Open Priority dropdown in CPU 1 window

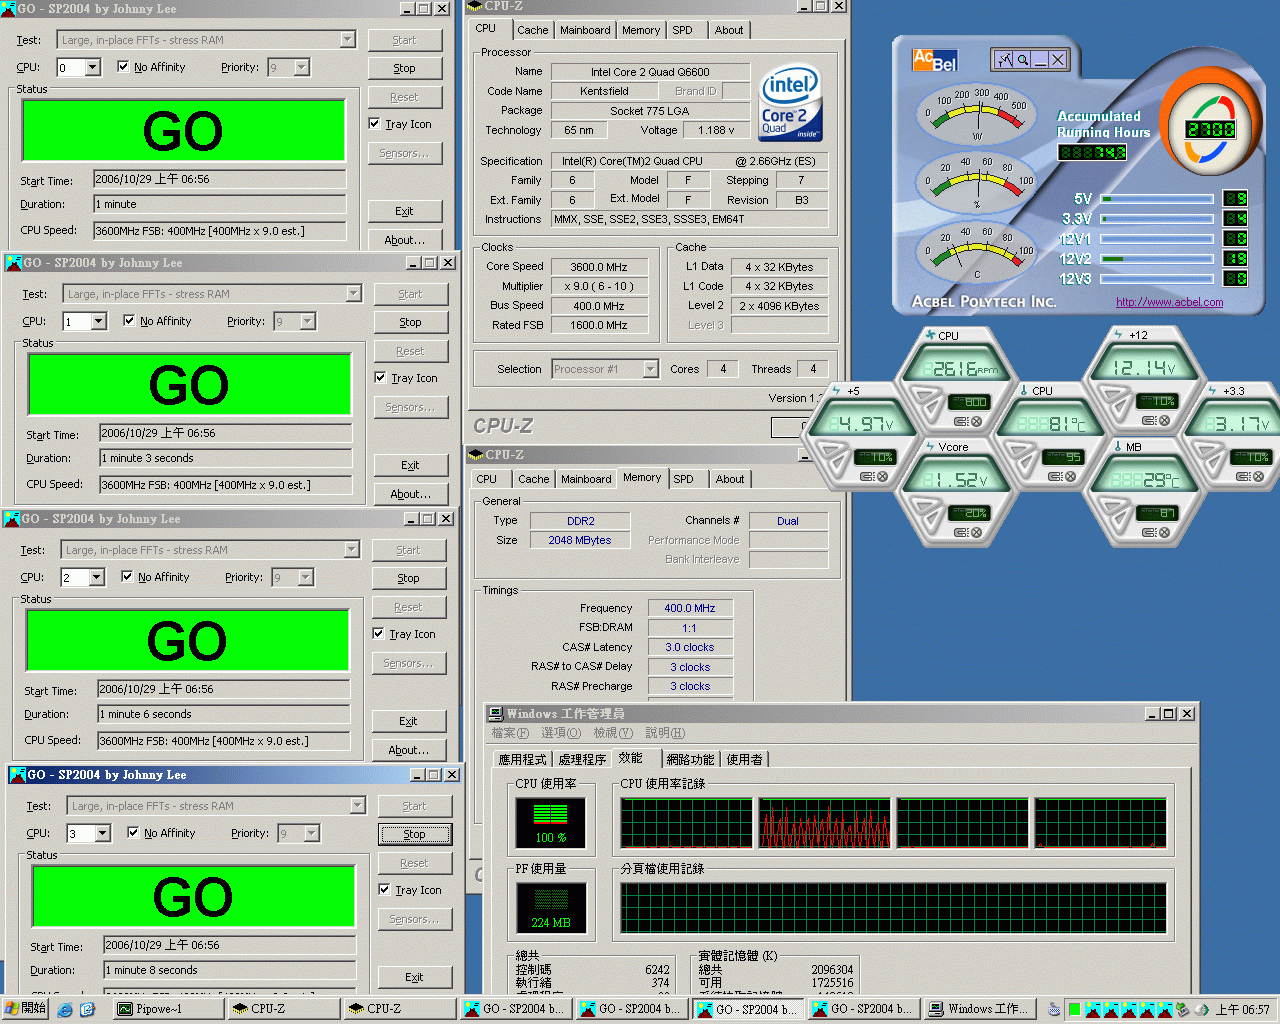coord(308,322)
